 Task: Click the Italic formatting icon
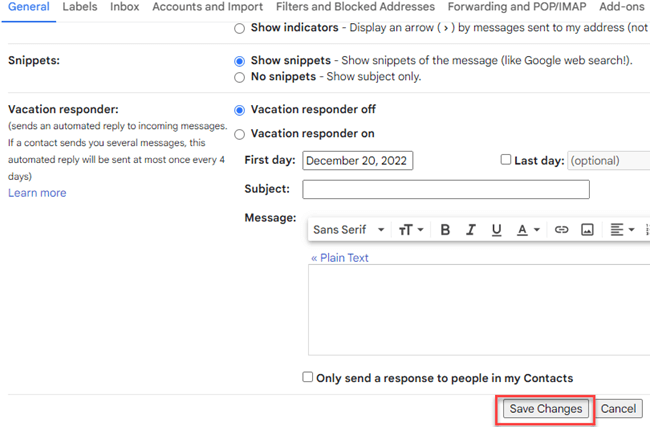(x=471, y=230)
